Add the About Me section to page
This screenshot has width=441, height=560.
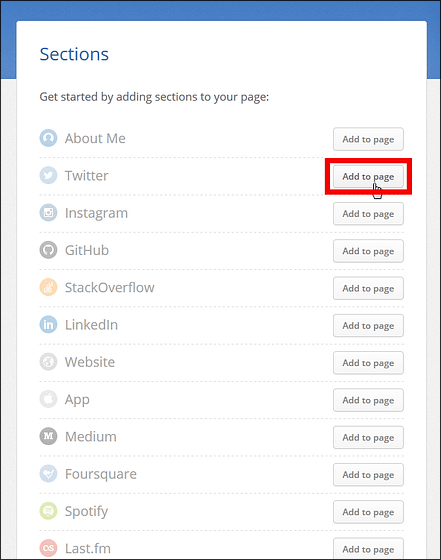(x=368, y=139)
